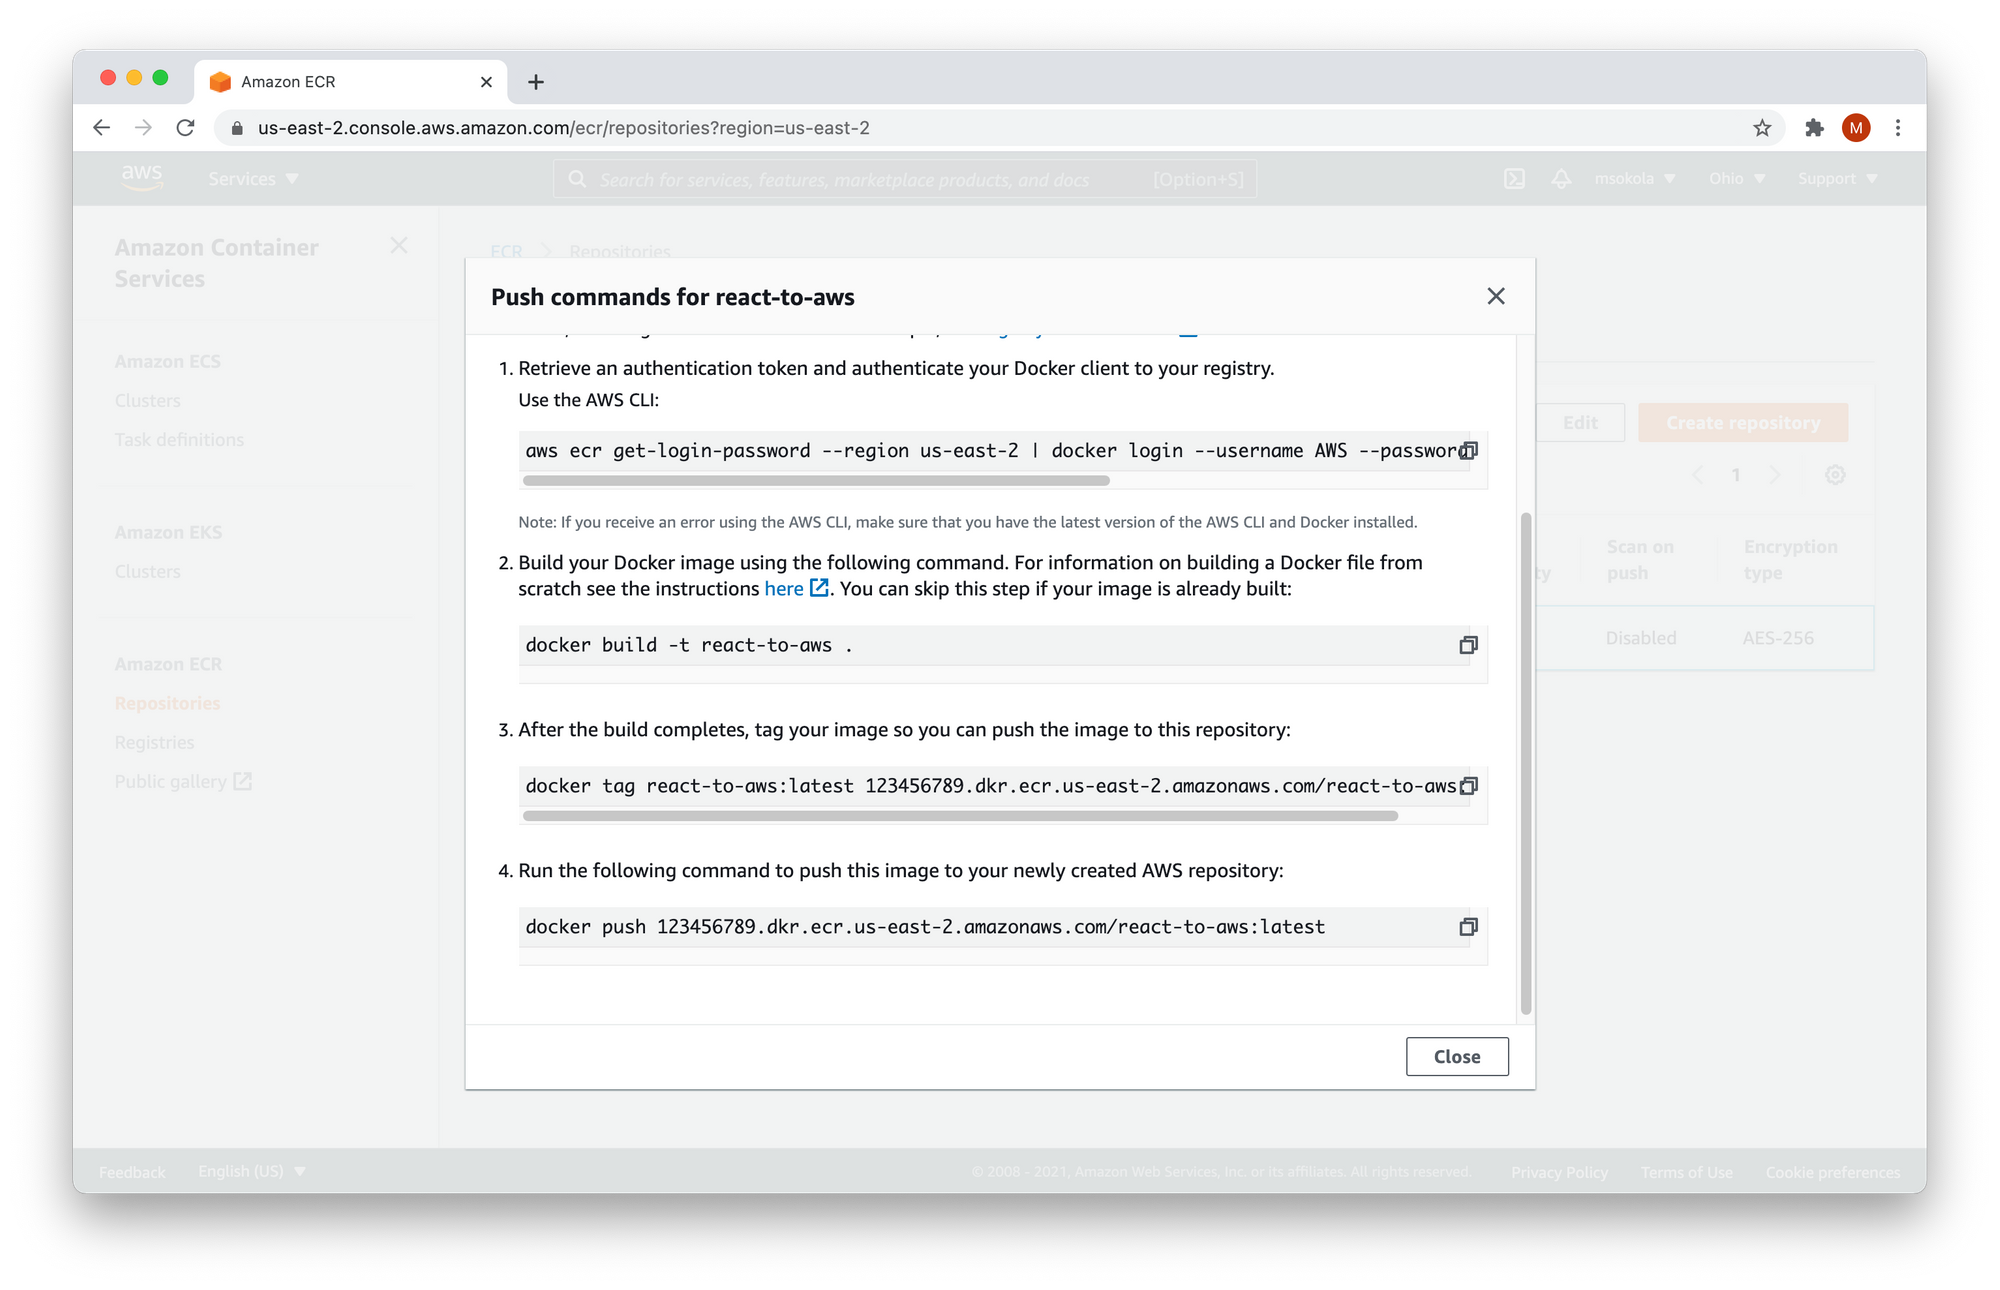
Task: Copy the docker build command
Action: [x=1468, y=645]
